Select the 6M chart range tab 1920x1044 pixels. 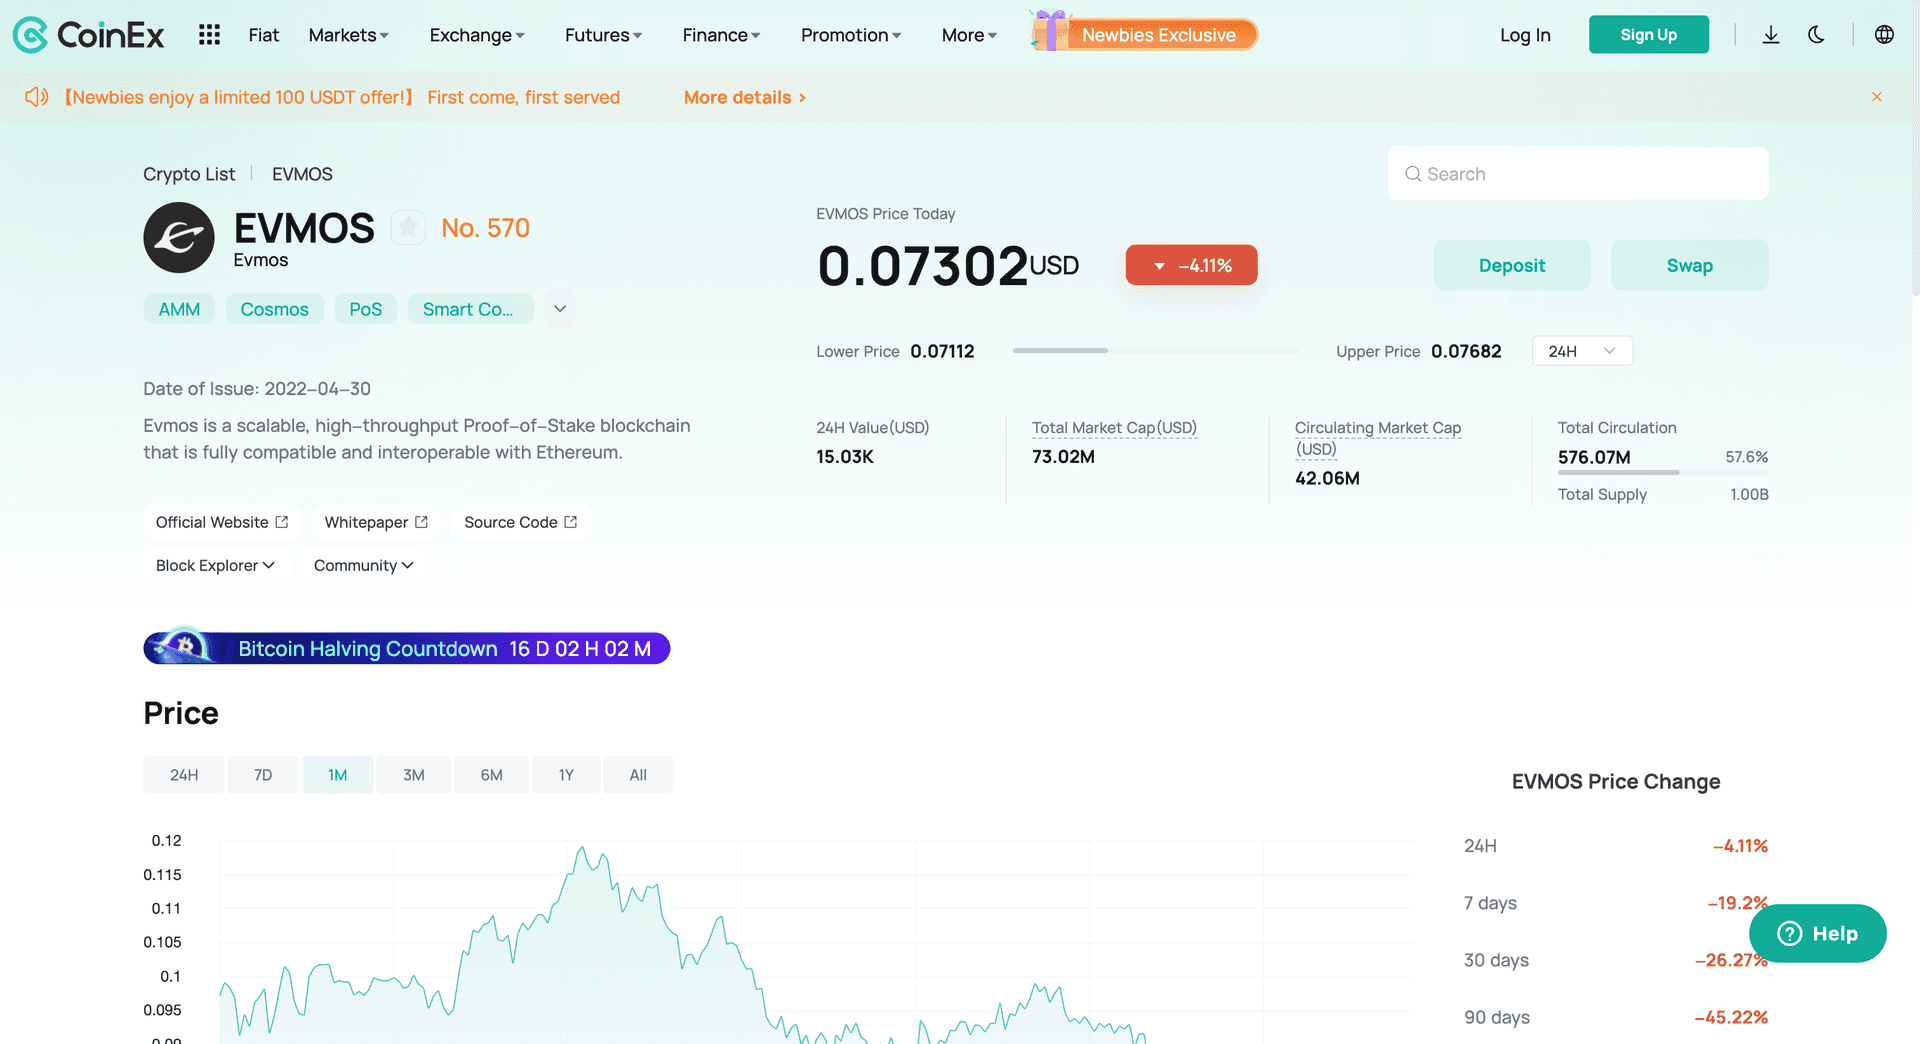click(x=491, y=775)
